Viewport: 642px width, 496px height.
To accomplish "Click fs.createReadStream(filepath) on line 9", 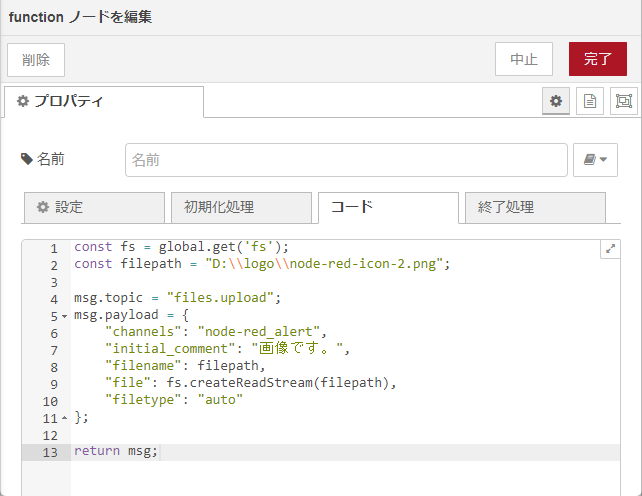I will [x=277, y=383].
